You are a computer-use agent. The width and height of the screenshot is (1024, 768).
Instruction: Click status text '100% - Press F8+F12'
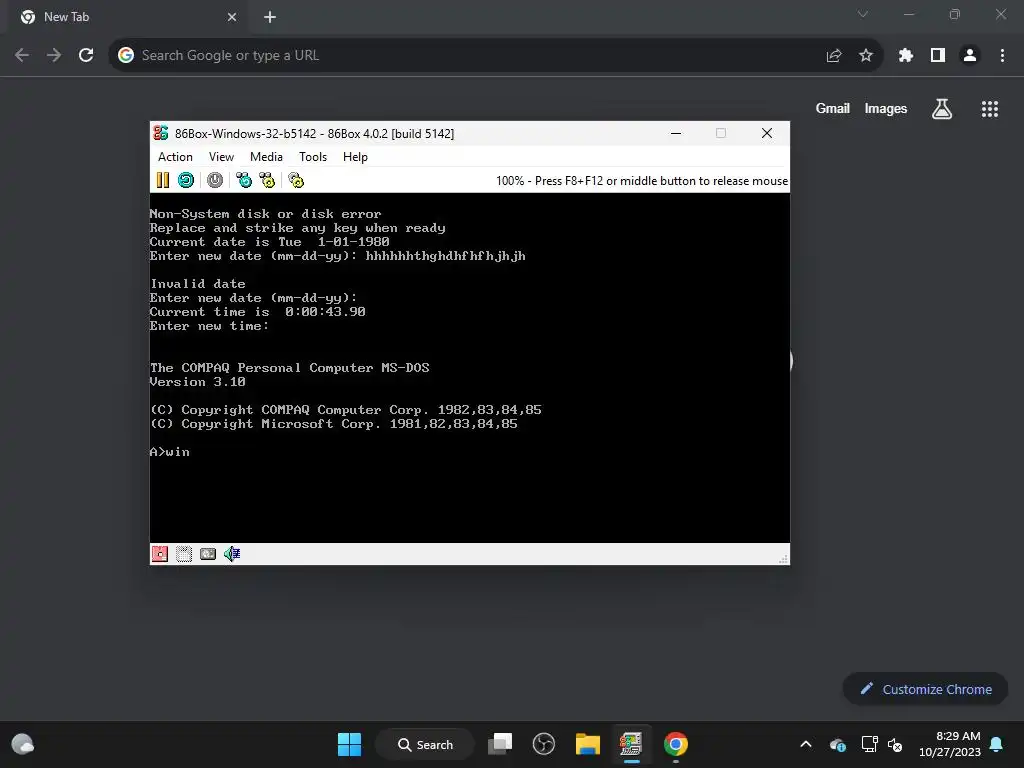[x=641, y=181]
